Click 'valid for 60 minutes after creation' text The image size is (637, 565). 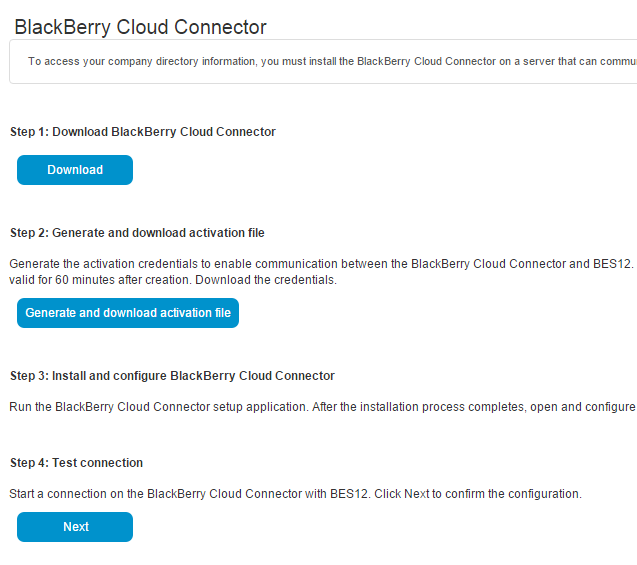coord(100,280)
